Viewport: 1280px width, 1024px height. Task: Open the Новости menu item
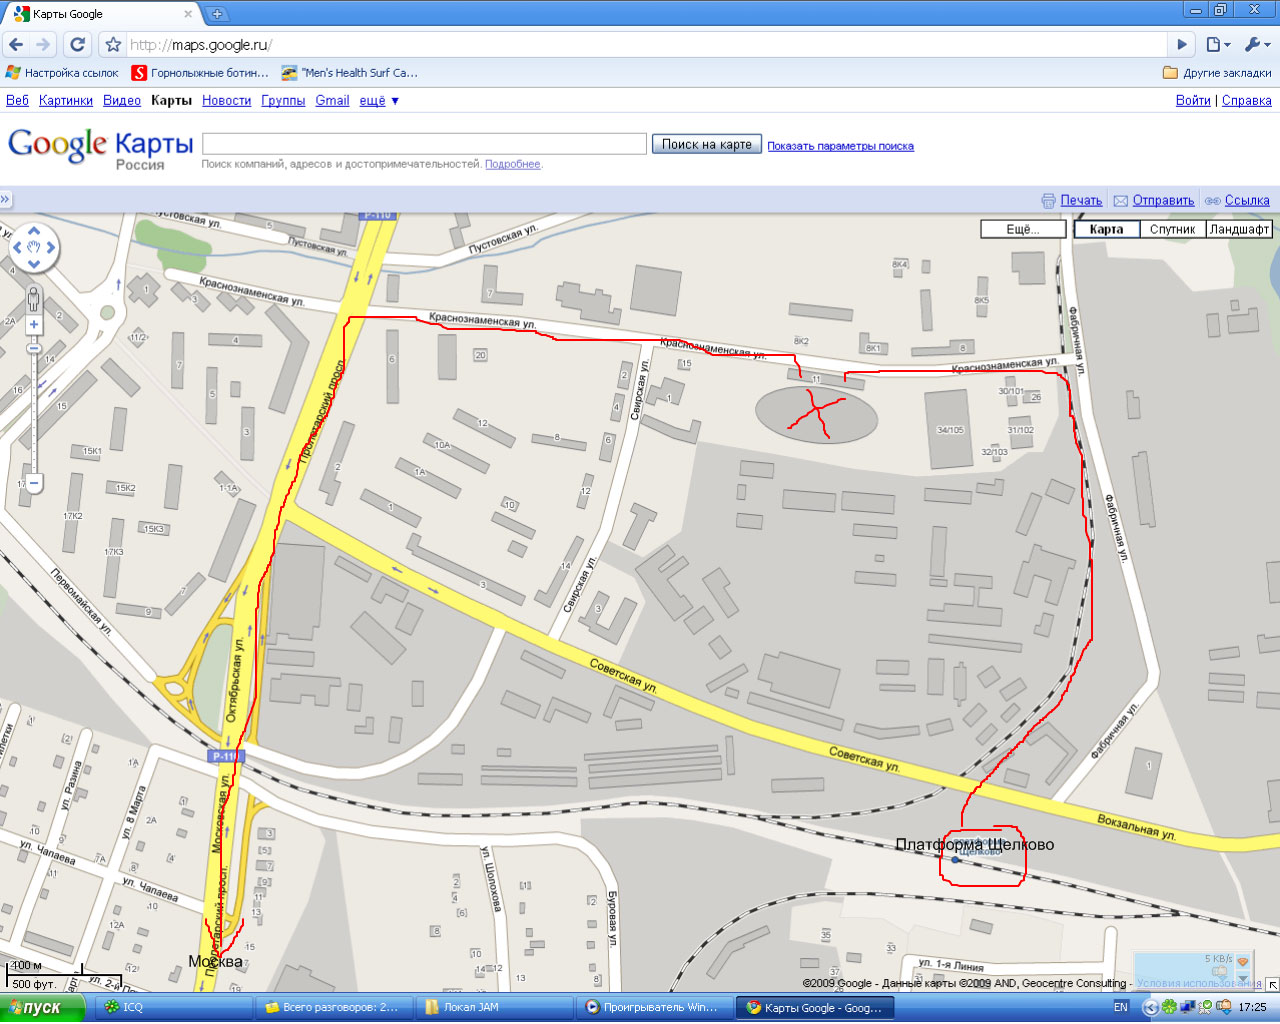pyautogui.click(x=226, y=101)
